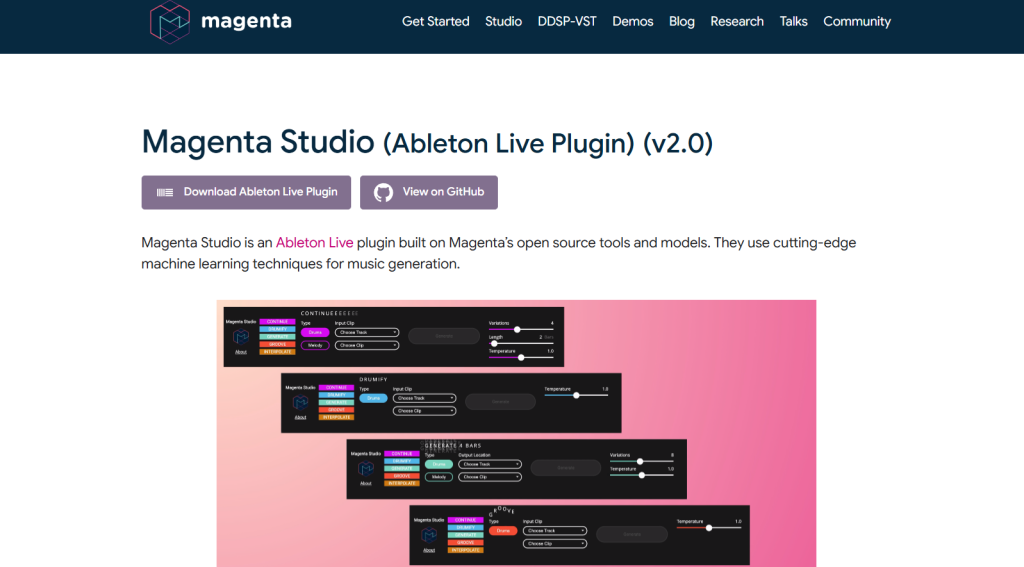Open the Output Location Choose Track dropdown
The image size is (1024, 567).
click(x=490, y=464)
